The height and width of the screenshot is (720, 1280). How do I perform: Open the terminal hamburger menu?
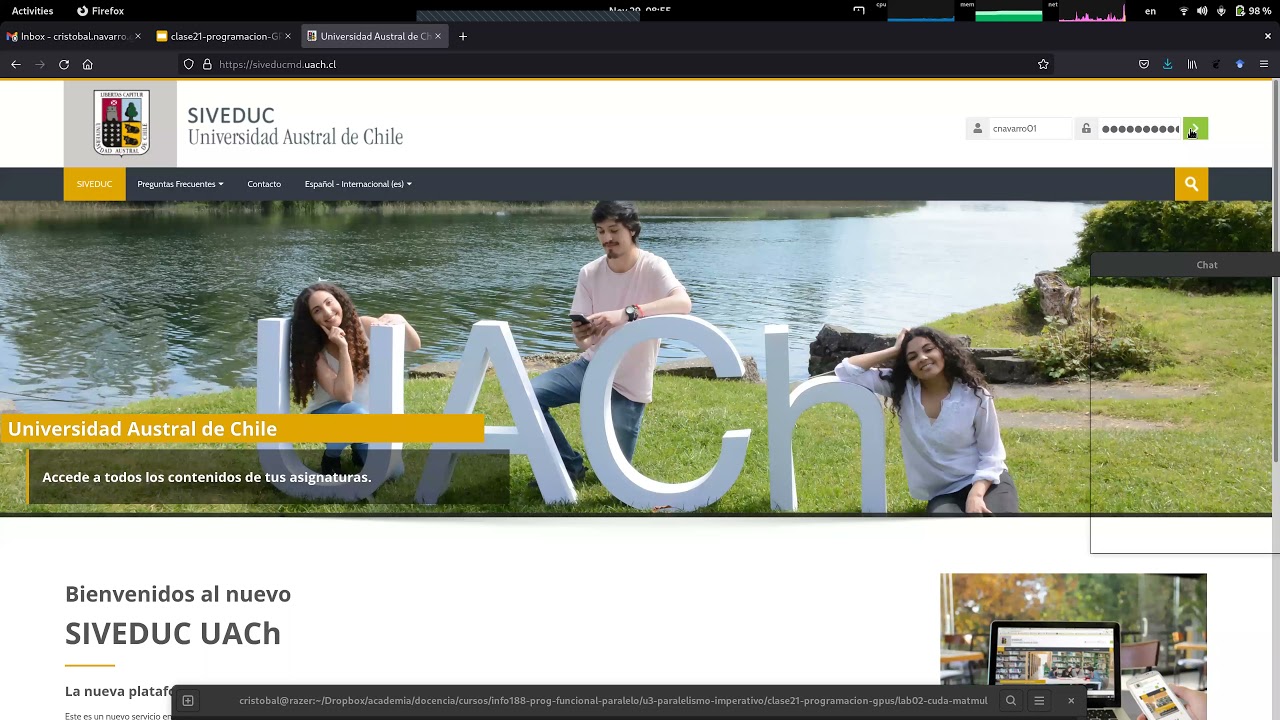coord(1039,701)
